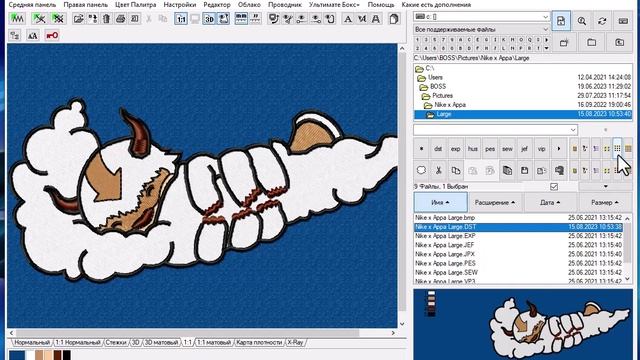Image resolution: width=640 pixels, height=360 pixels.
Task: Click the copy files icon in file panel
Action: [x=456, y=170]
